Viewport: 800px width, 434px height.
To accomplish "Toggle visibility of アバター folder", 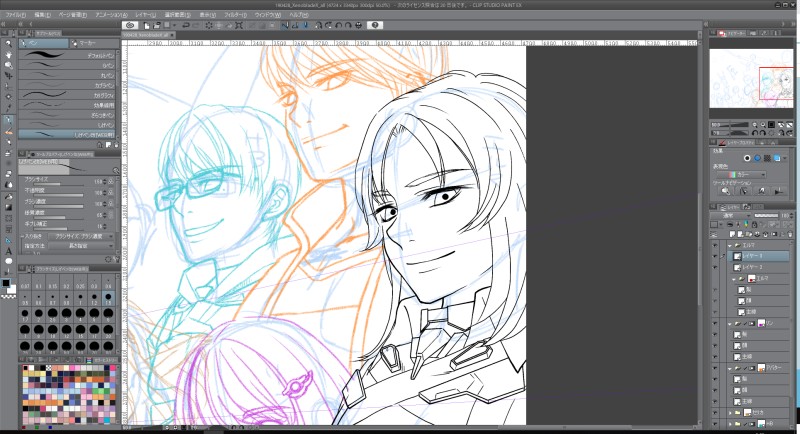I will pos(715,368).
